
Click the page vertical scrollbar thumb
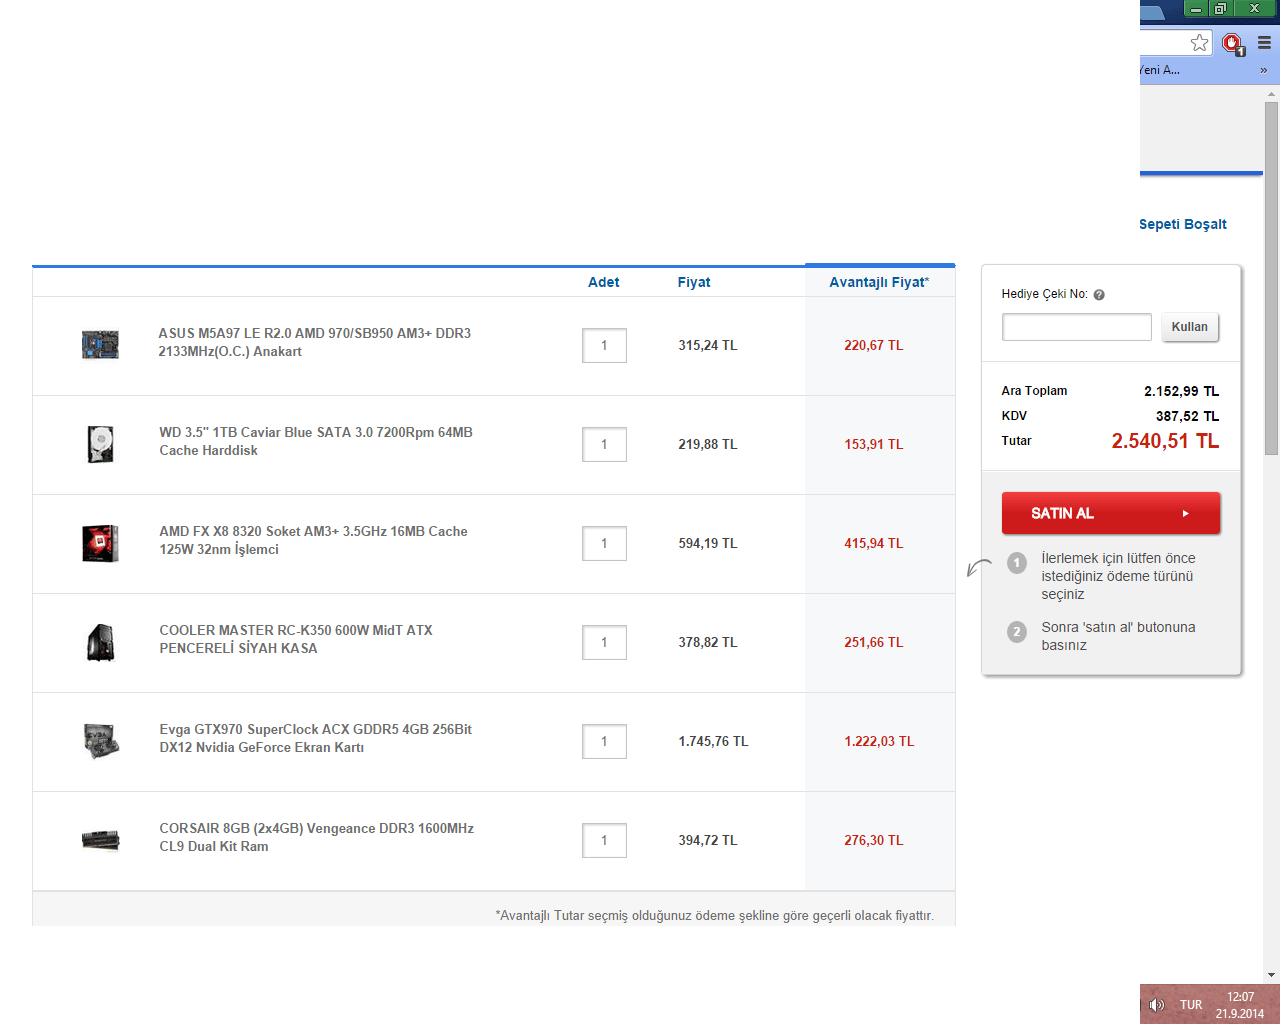click(x=1271, y=278)
